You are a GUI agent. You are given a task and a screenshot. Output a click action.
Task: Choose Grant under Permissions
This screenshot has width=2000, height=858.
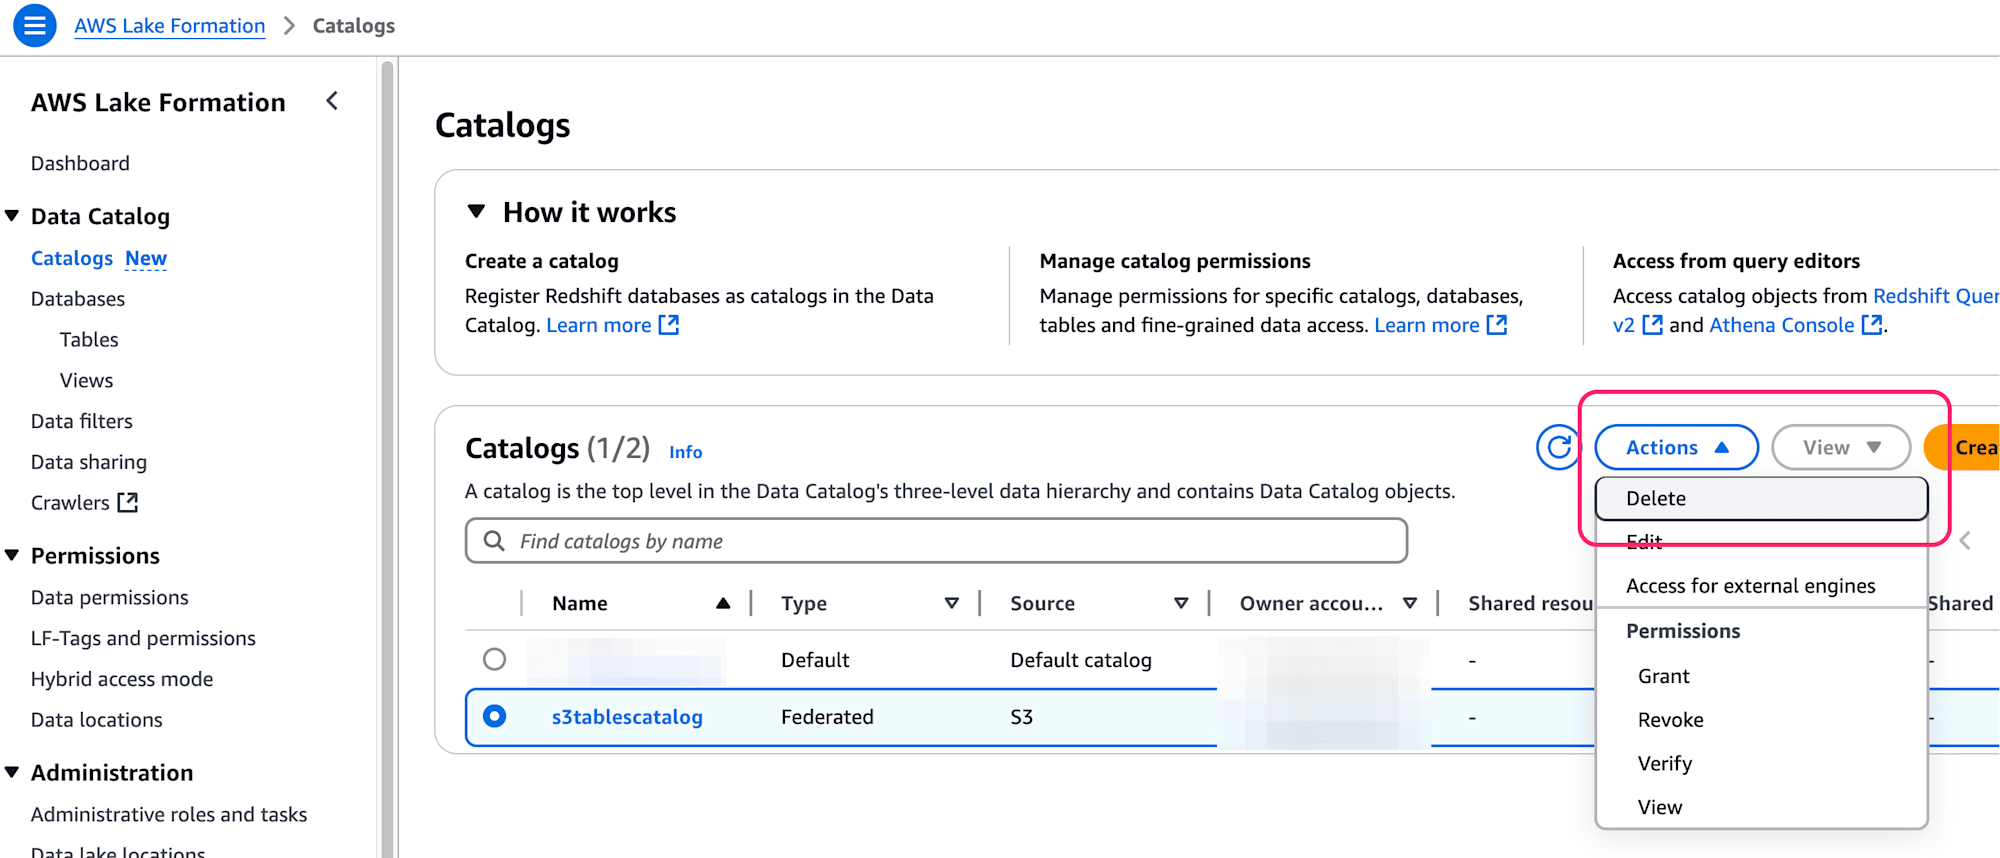point(1761,676)
